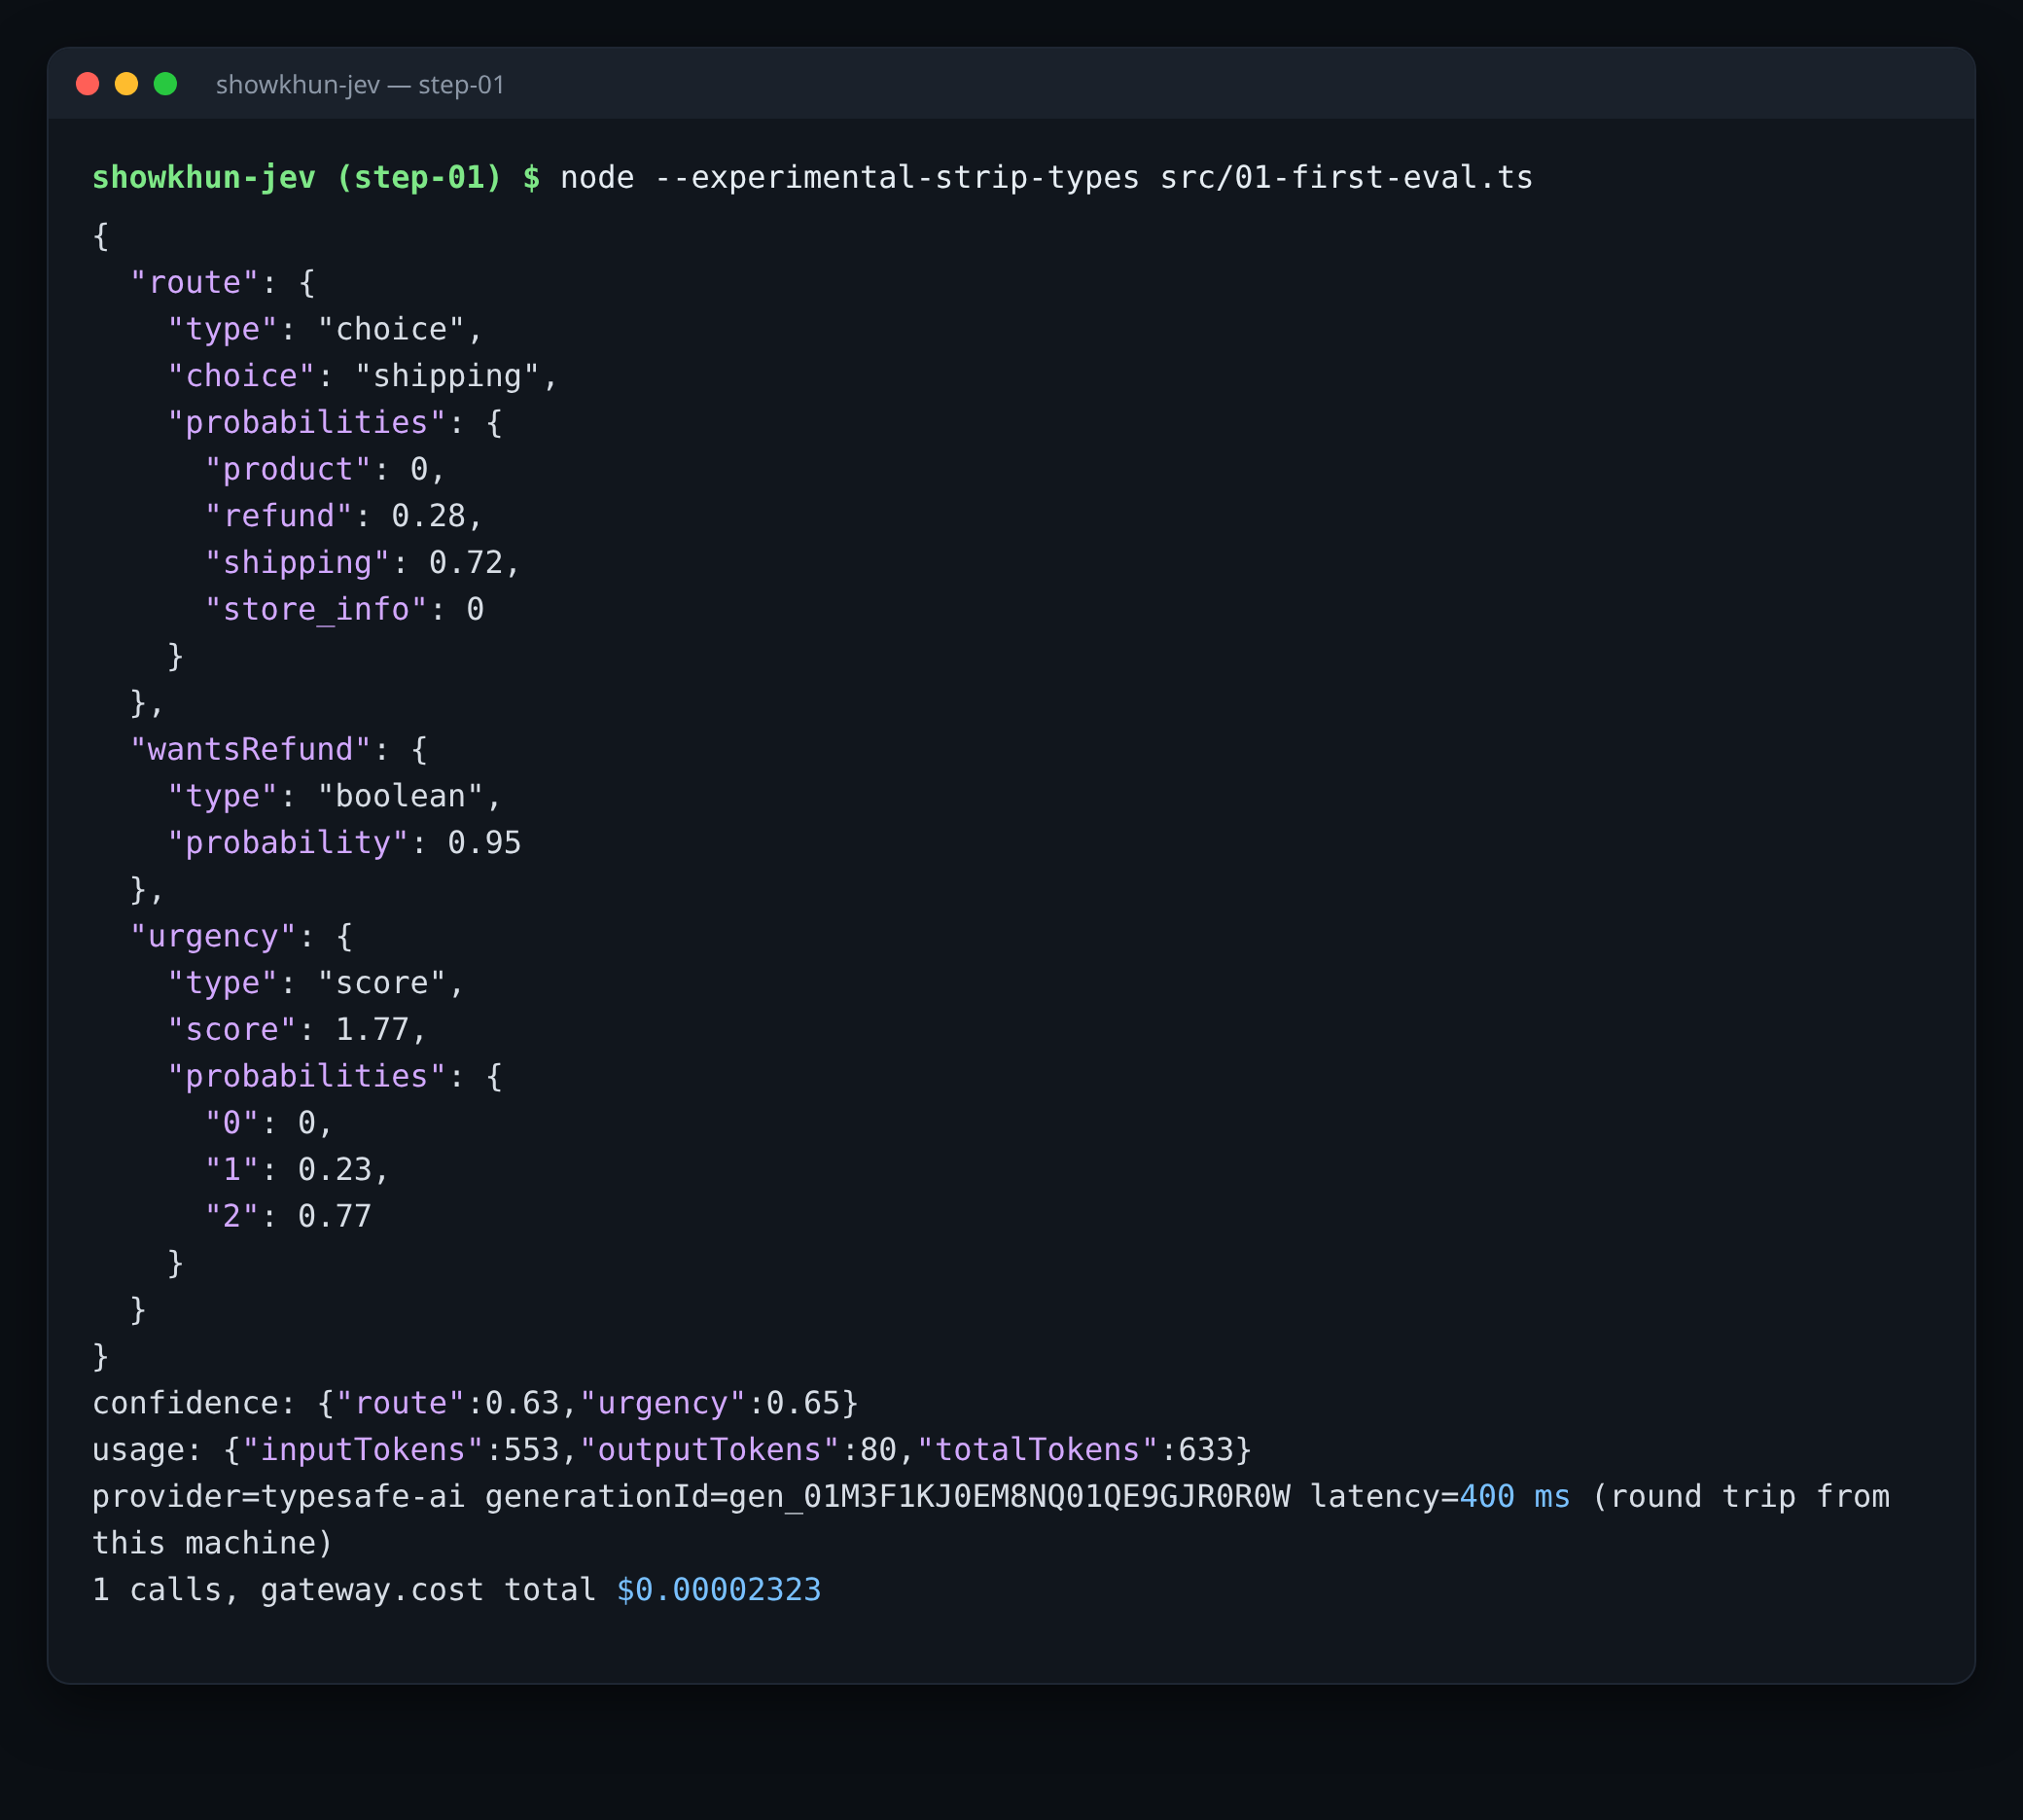Click the '"1": 0.23' probability line
Screen dimensions: 2023x1820
tap(297, 1169)
